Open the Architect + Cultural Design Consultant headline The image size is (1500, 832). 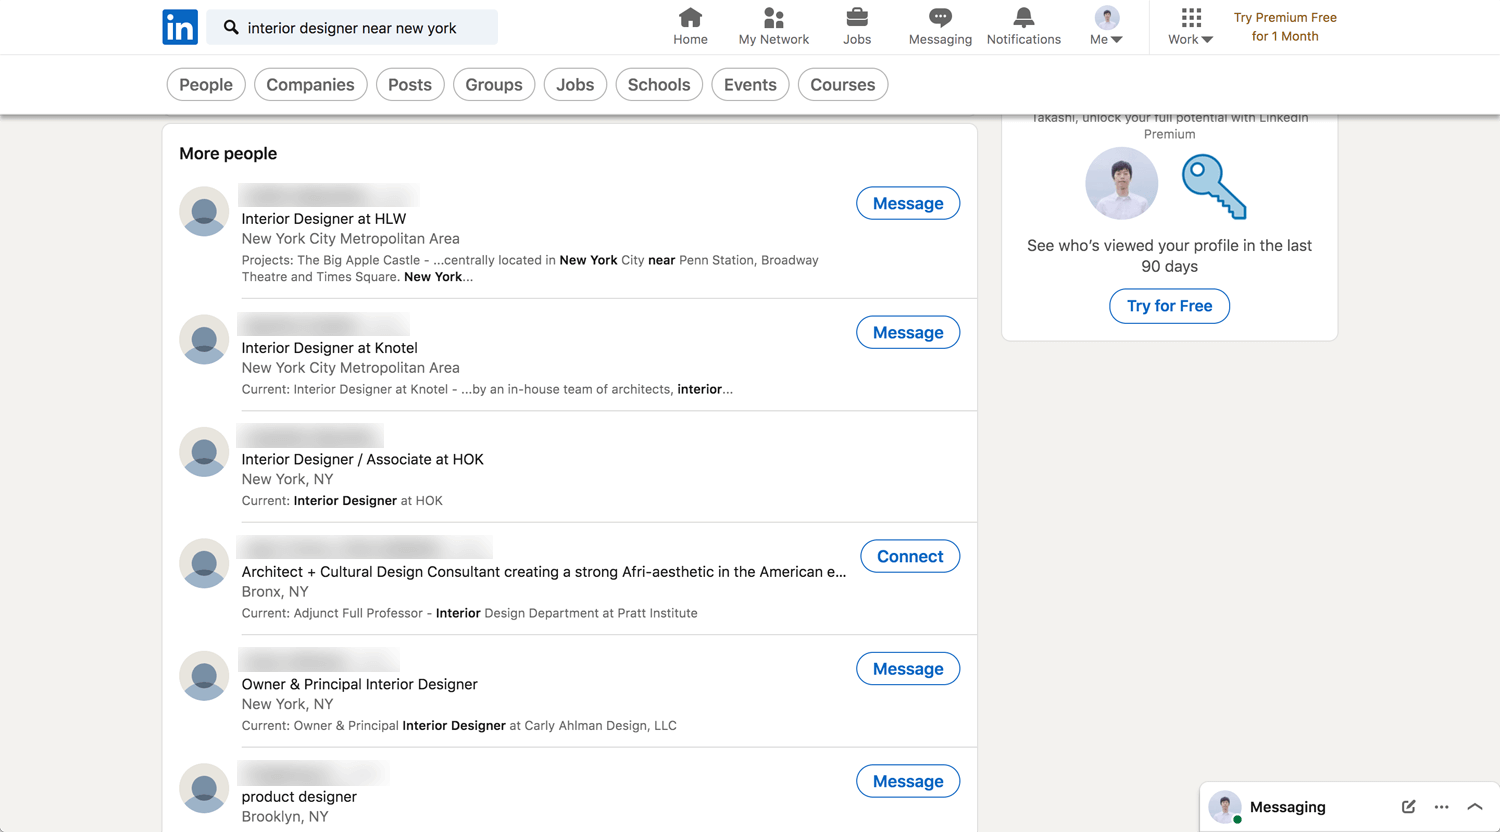coord(543,572)
